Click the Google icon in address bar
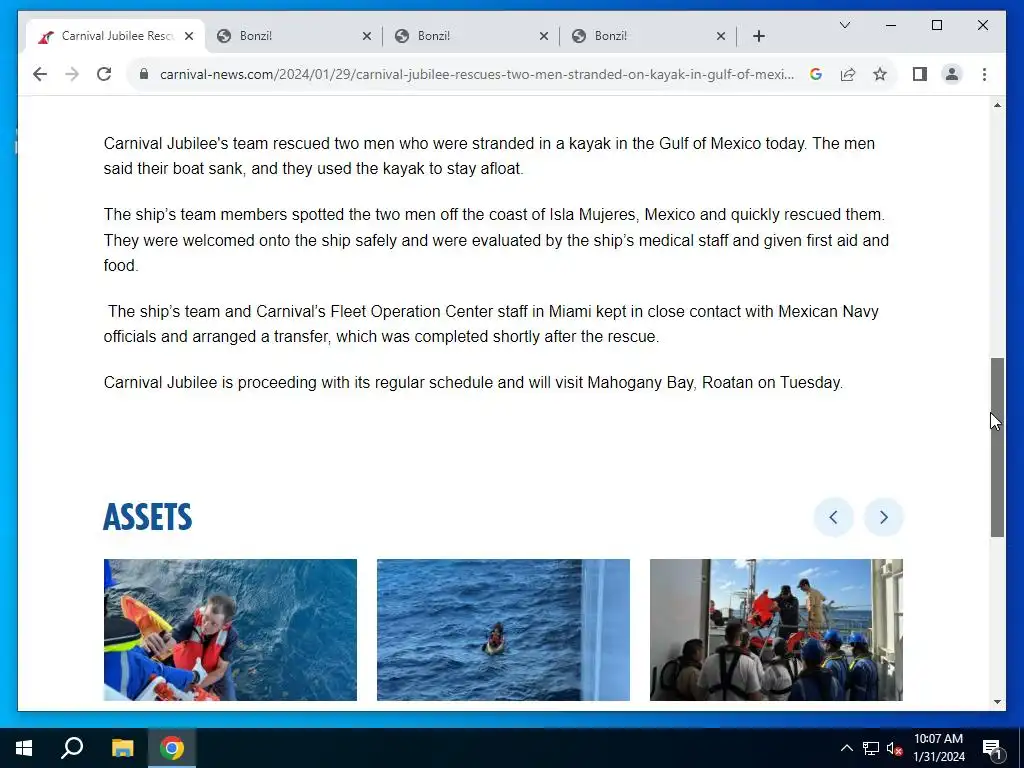Viewport: 1024px width, 768px height. coord(816,74)
